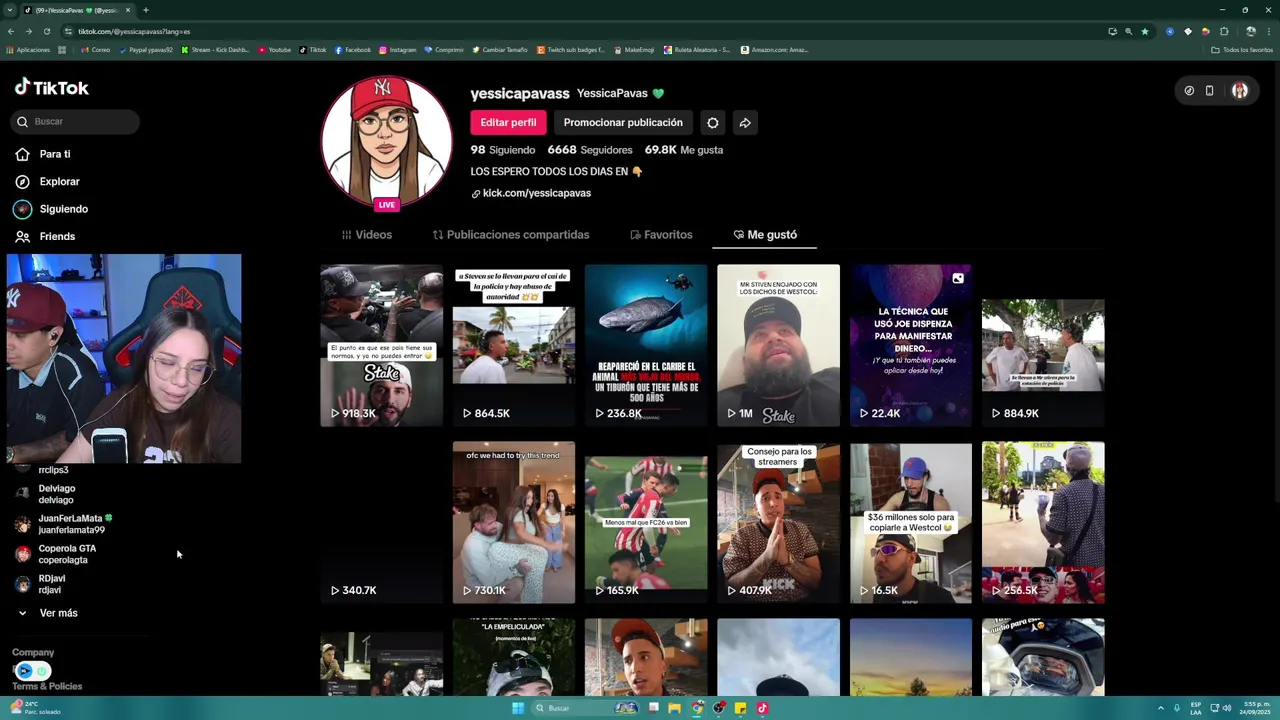Switch to the Favoritos tab
The height and width of the screenshot is (720, 1280).
tap(661, 235)
